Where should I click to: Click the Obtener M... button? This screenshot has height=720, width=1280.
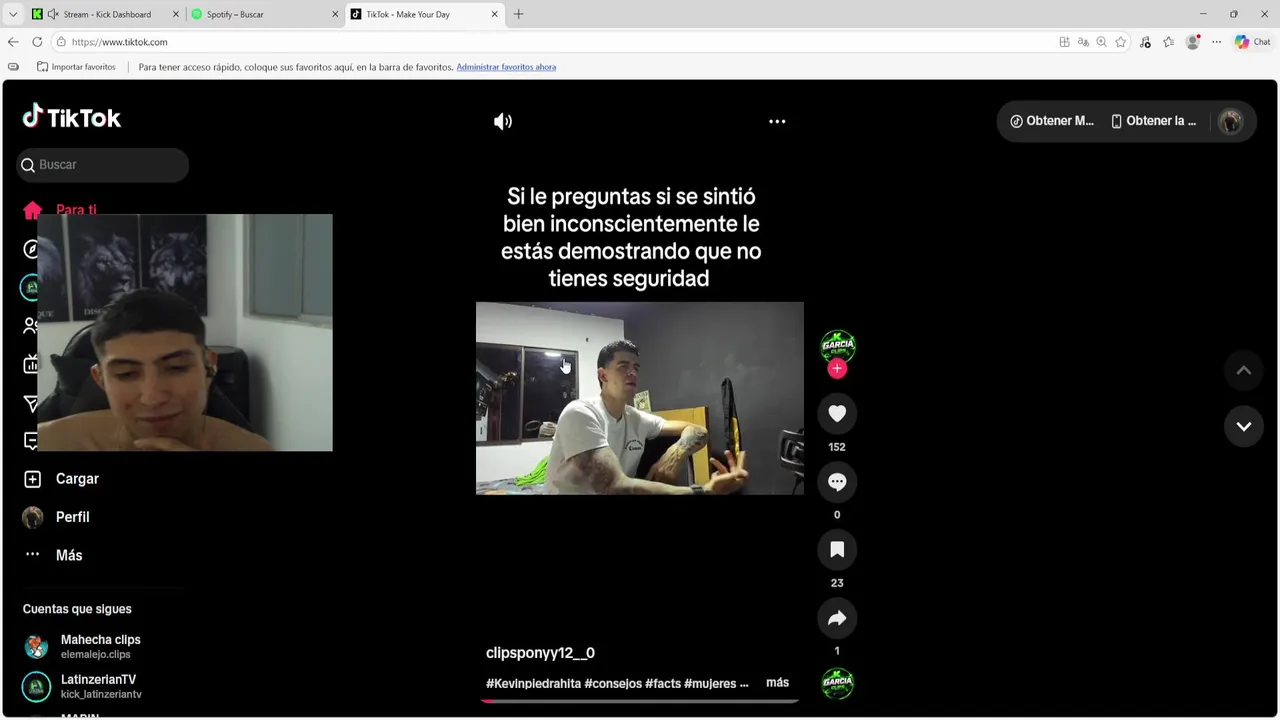tap(1052, 121)
